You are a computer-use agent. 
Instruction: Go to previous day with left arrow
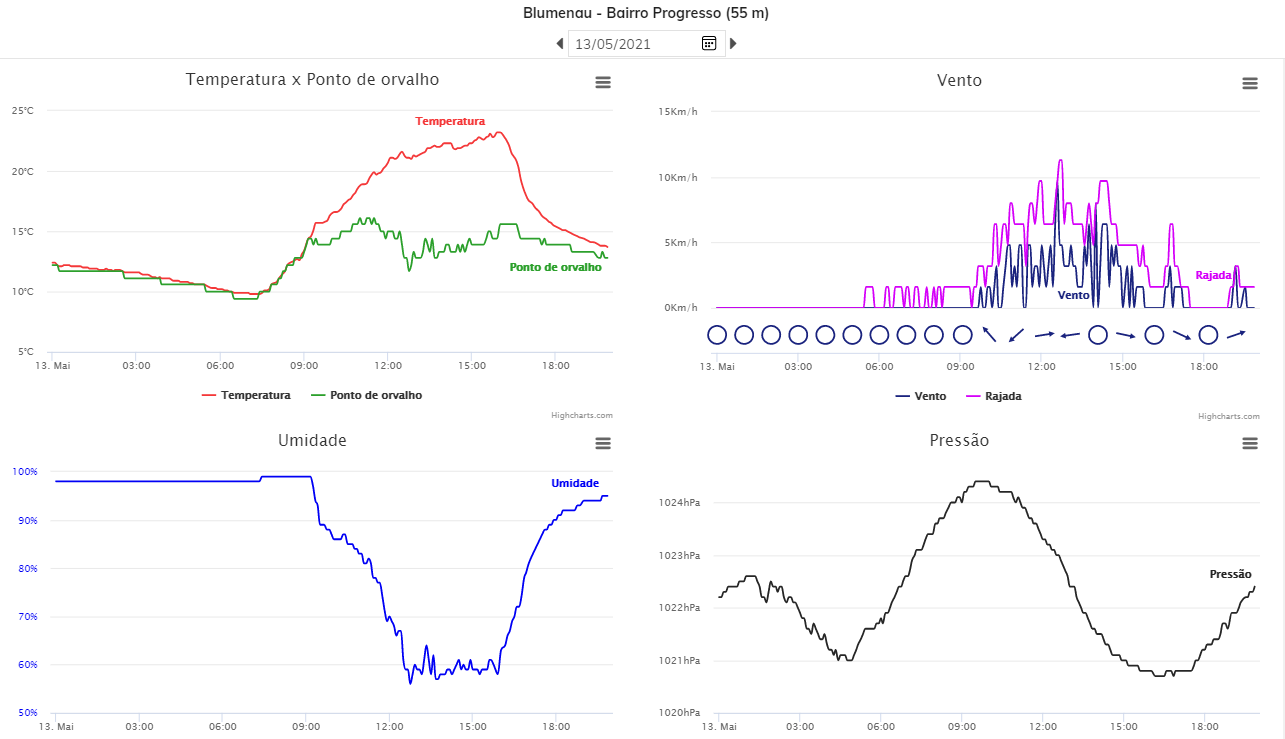[x=560, y=43]
